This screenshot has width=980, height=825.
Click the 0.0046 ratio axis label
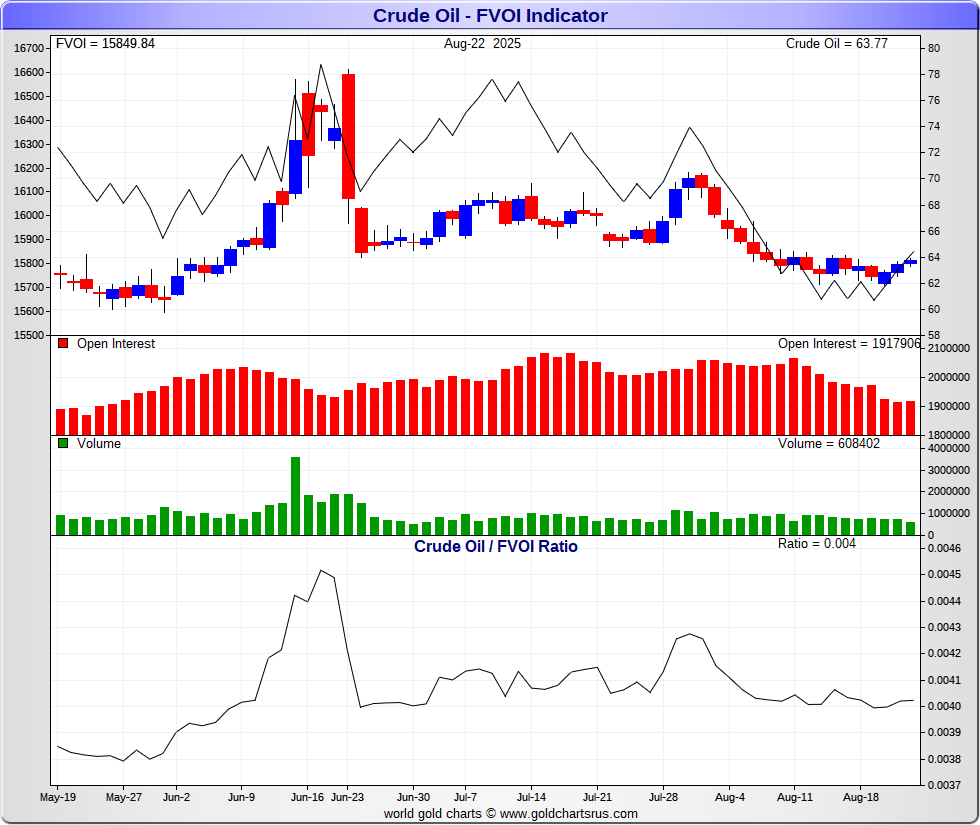[944, 549]
